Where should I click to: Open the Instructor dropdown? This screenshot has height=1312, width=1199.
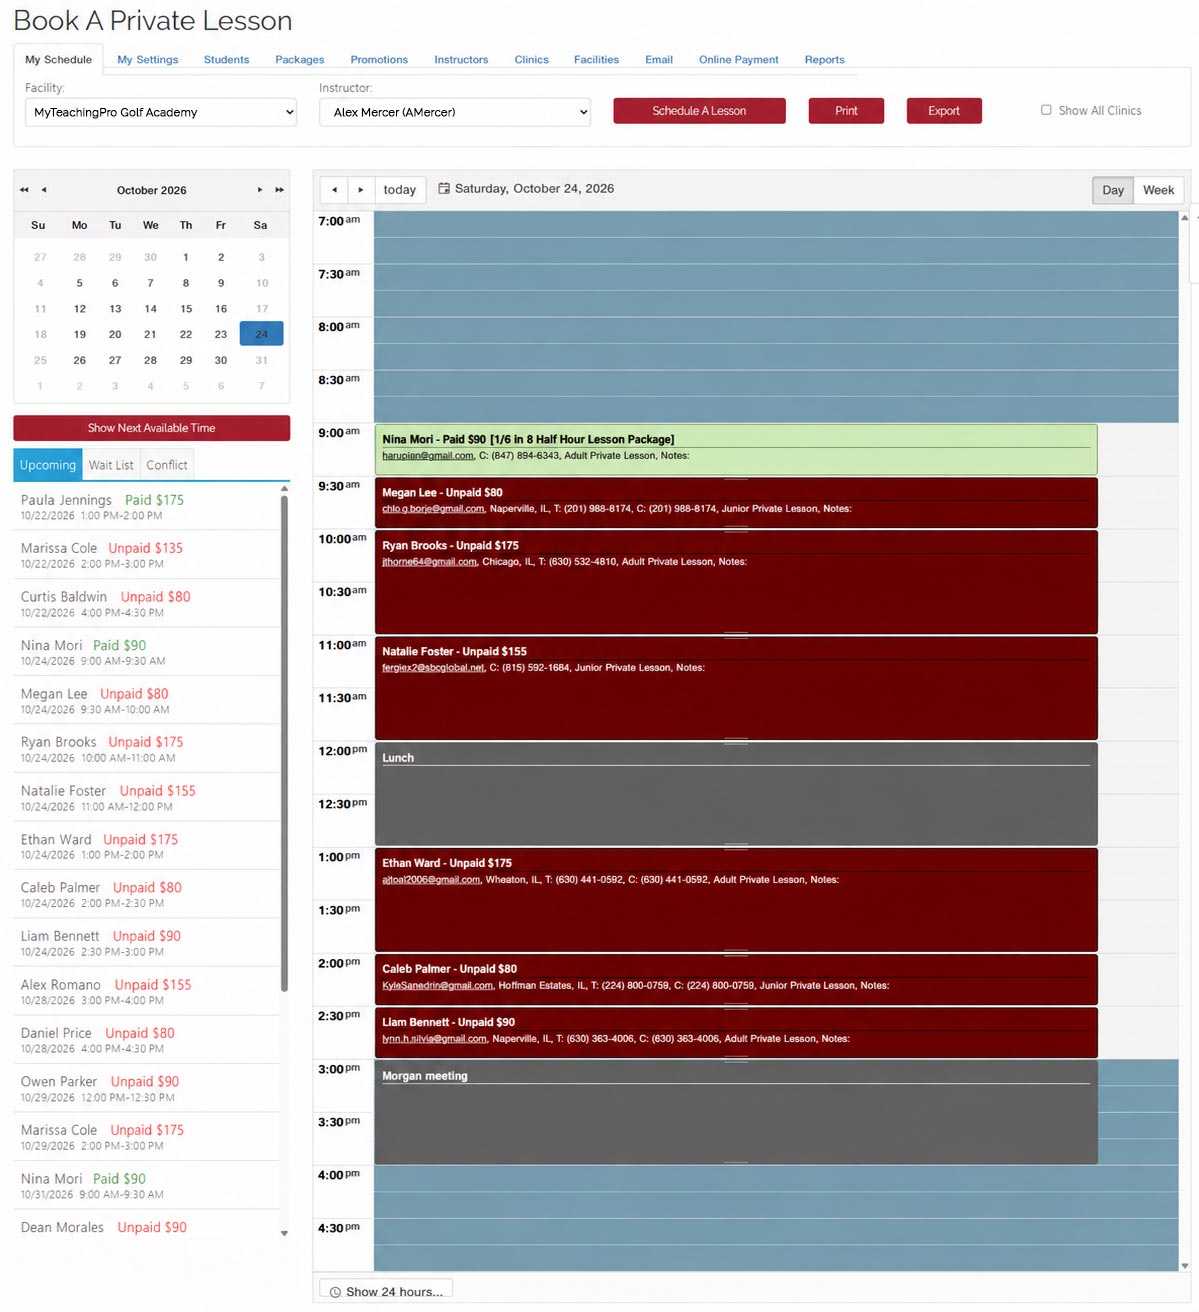[x=455, y=112]
